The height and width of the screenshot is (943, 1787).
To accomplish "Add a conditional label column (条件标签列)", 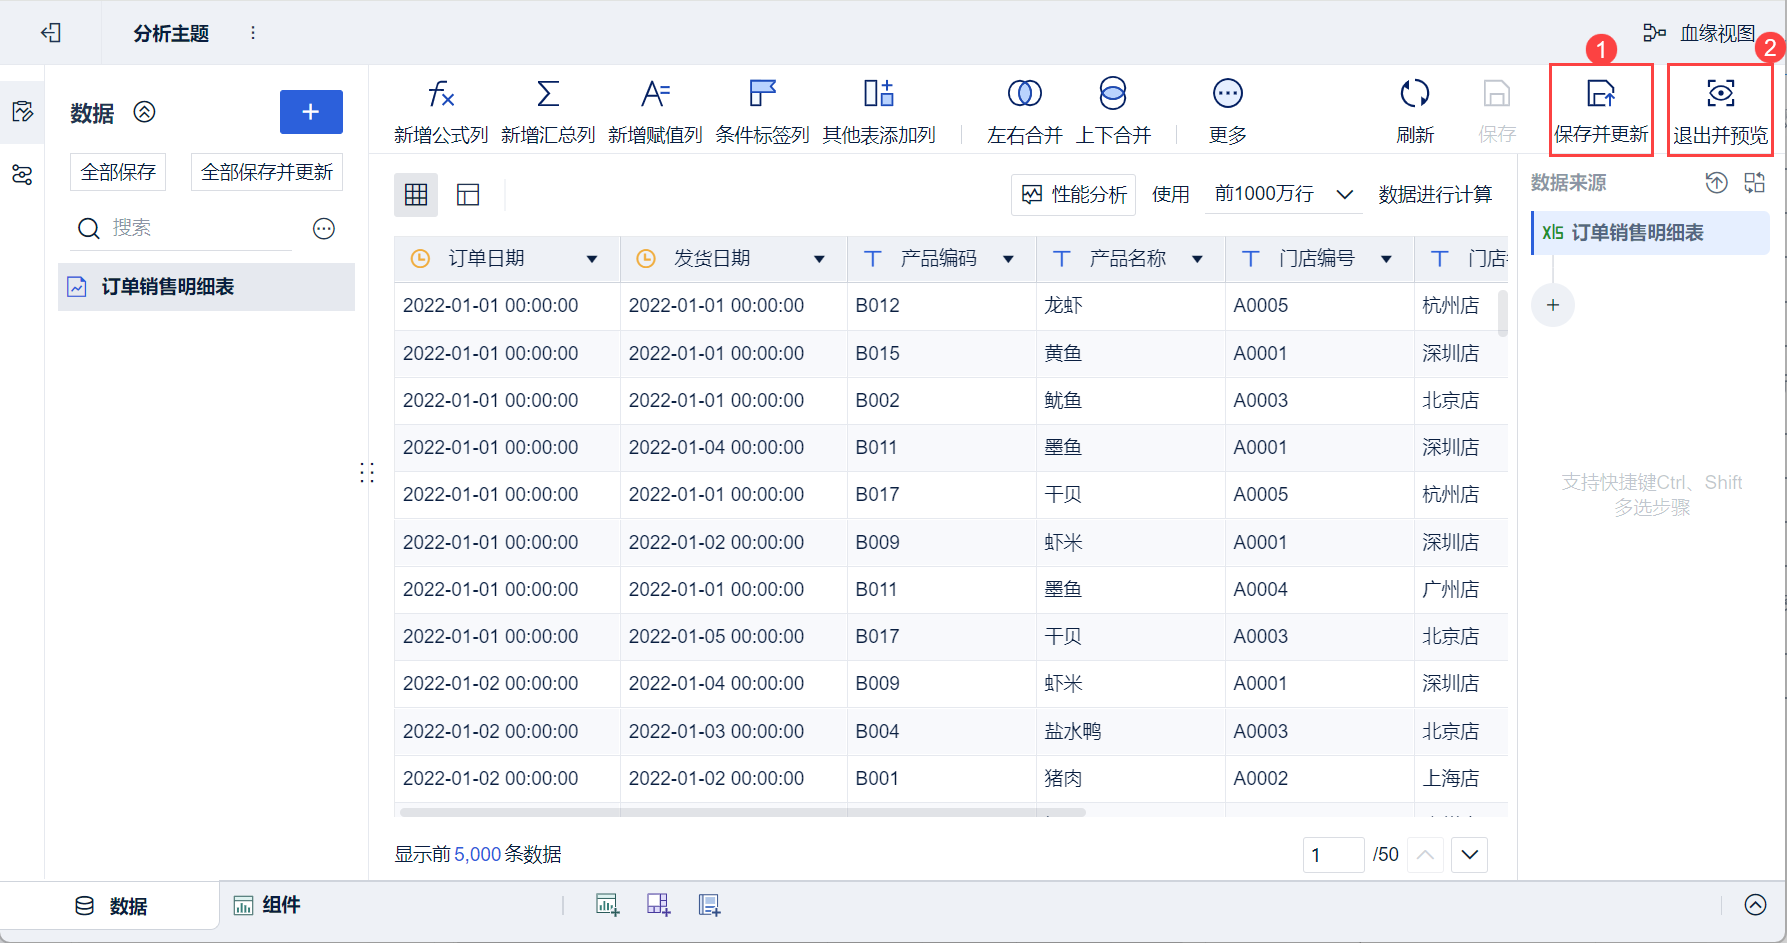I will point(762,112).
